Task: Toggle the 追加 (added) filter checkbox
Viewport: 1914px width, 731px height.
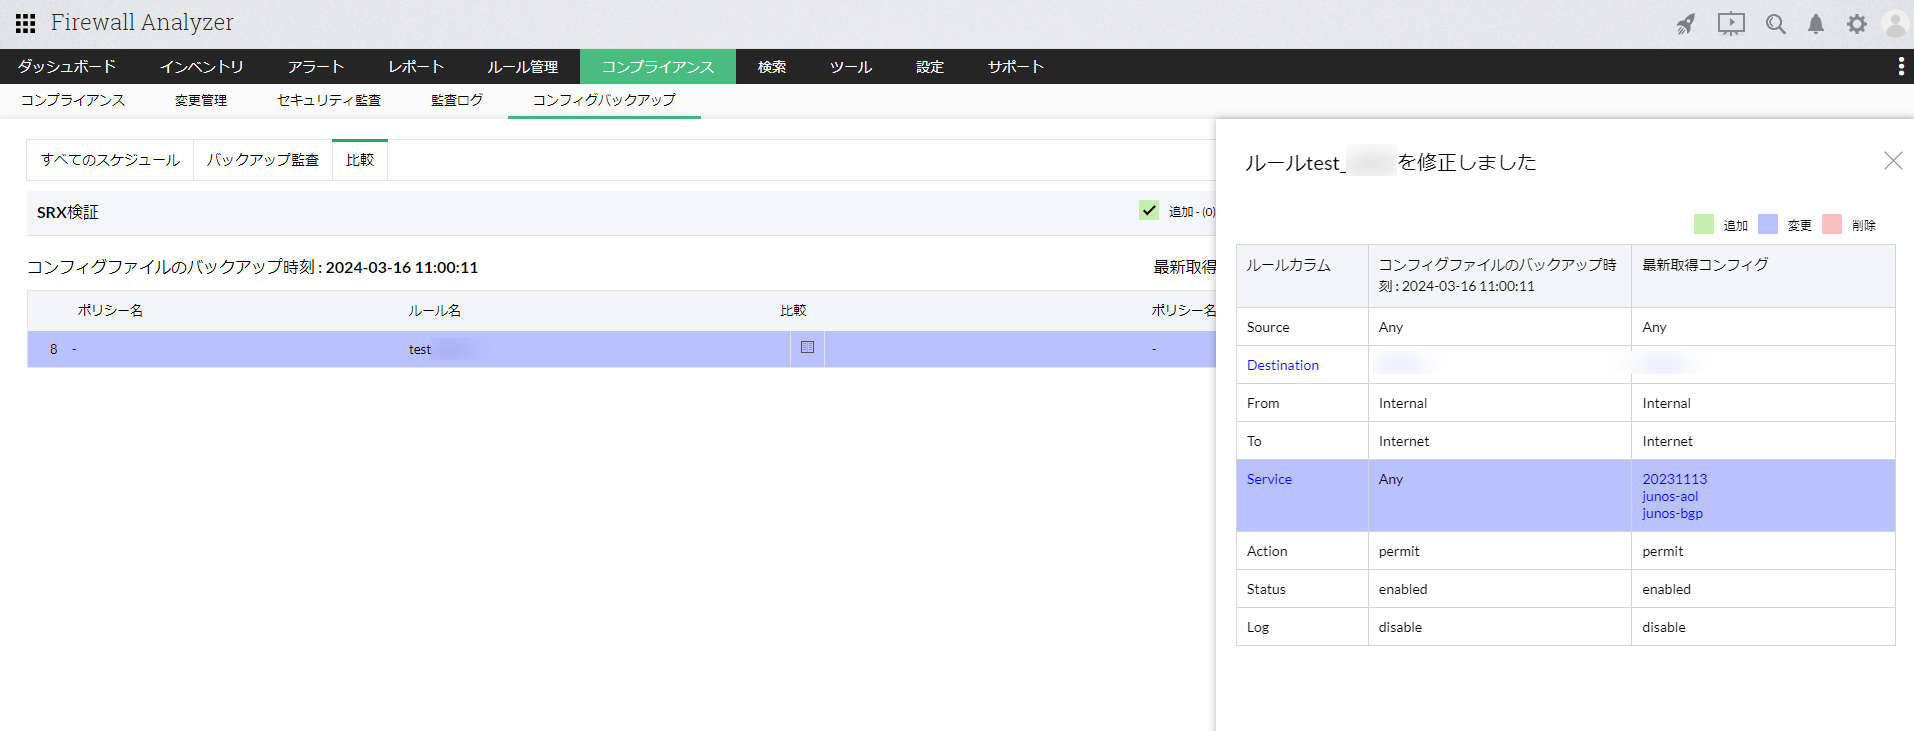Action: (x=1149, y=210)
